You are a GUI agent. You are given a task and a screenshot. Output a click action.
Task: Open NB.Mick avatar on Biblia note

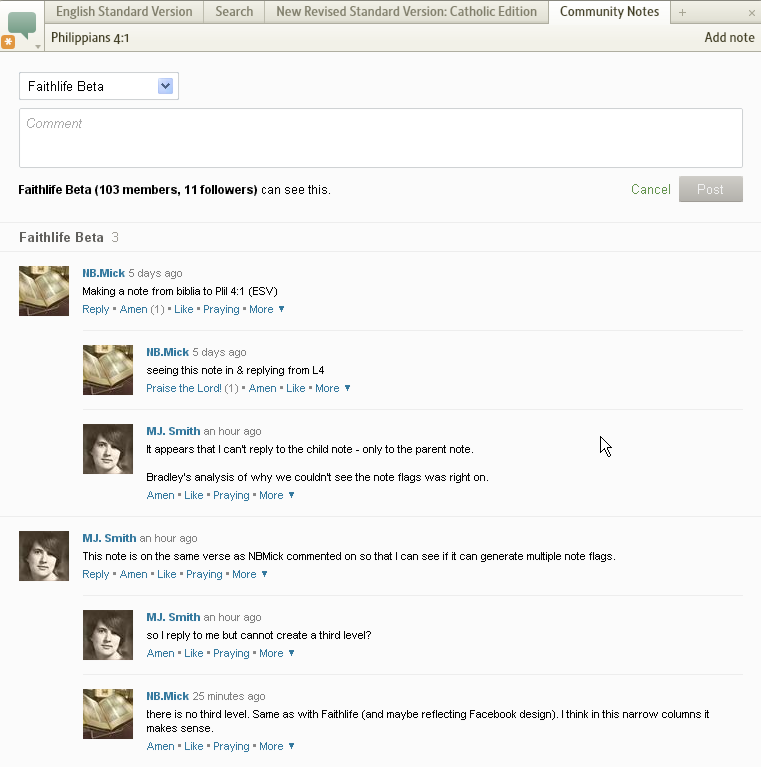click(44, 291)
